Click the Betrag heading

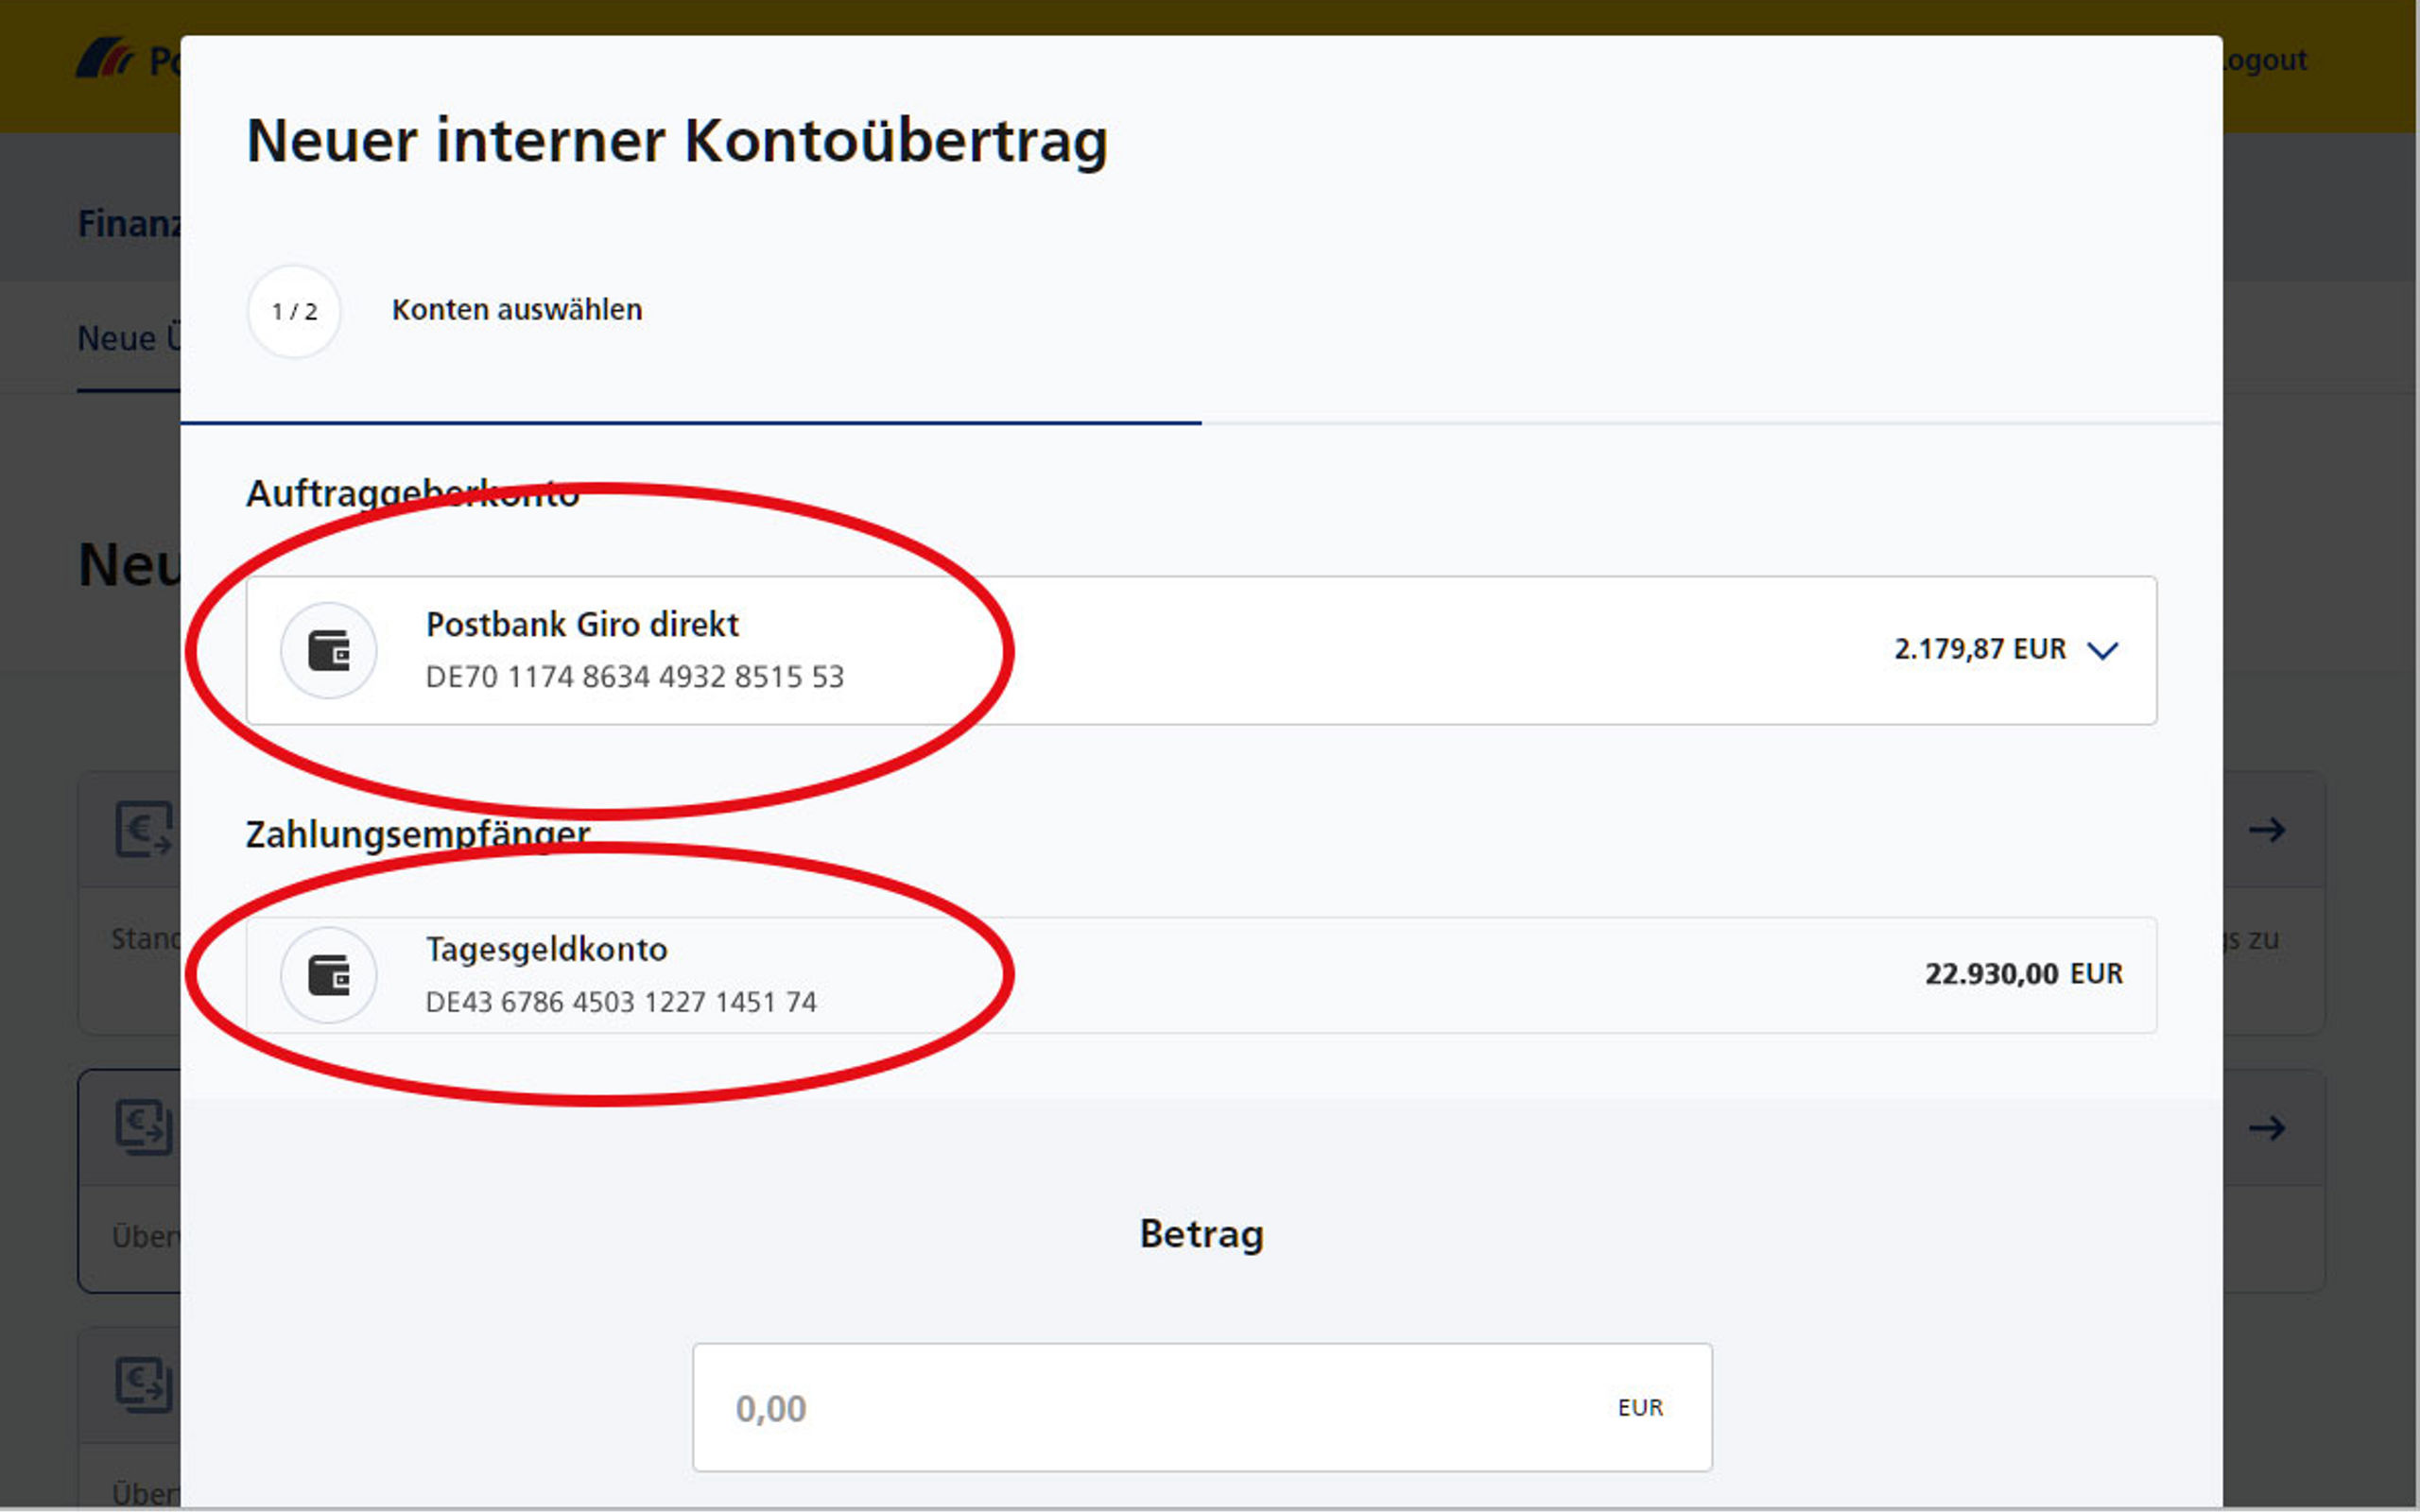pos(1202,1234)
